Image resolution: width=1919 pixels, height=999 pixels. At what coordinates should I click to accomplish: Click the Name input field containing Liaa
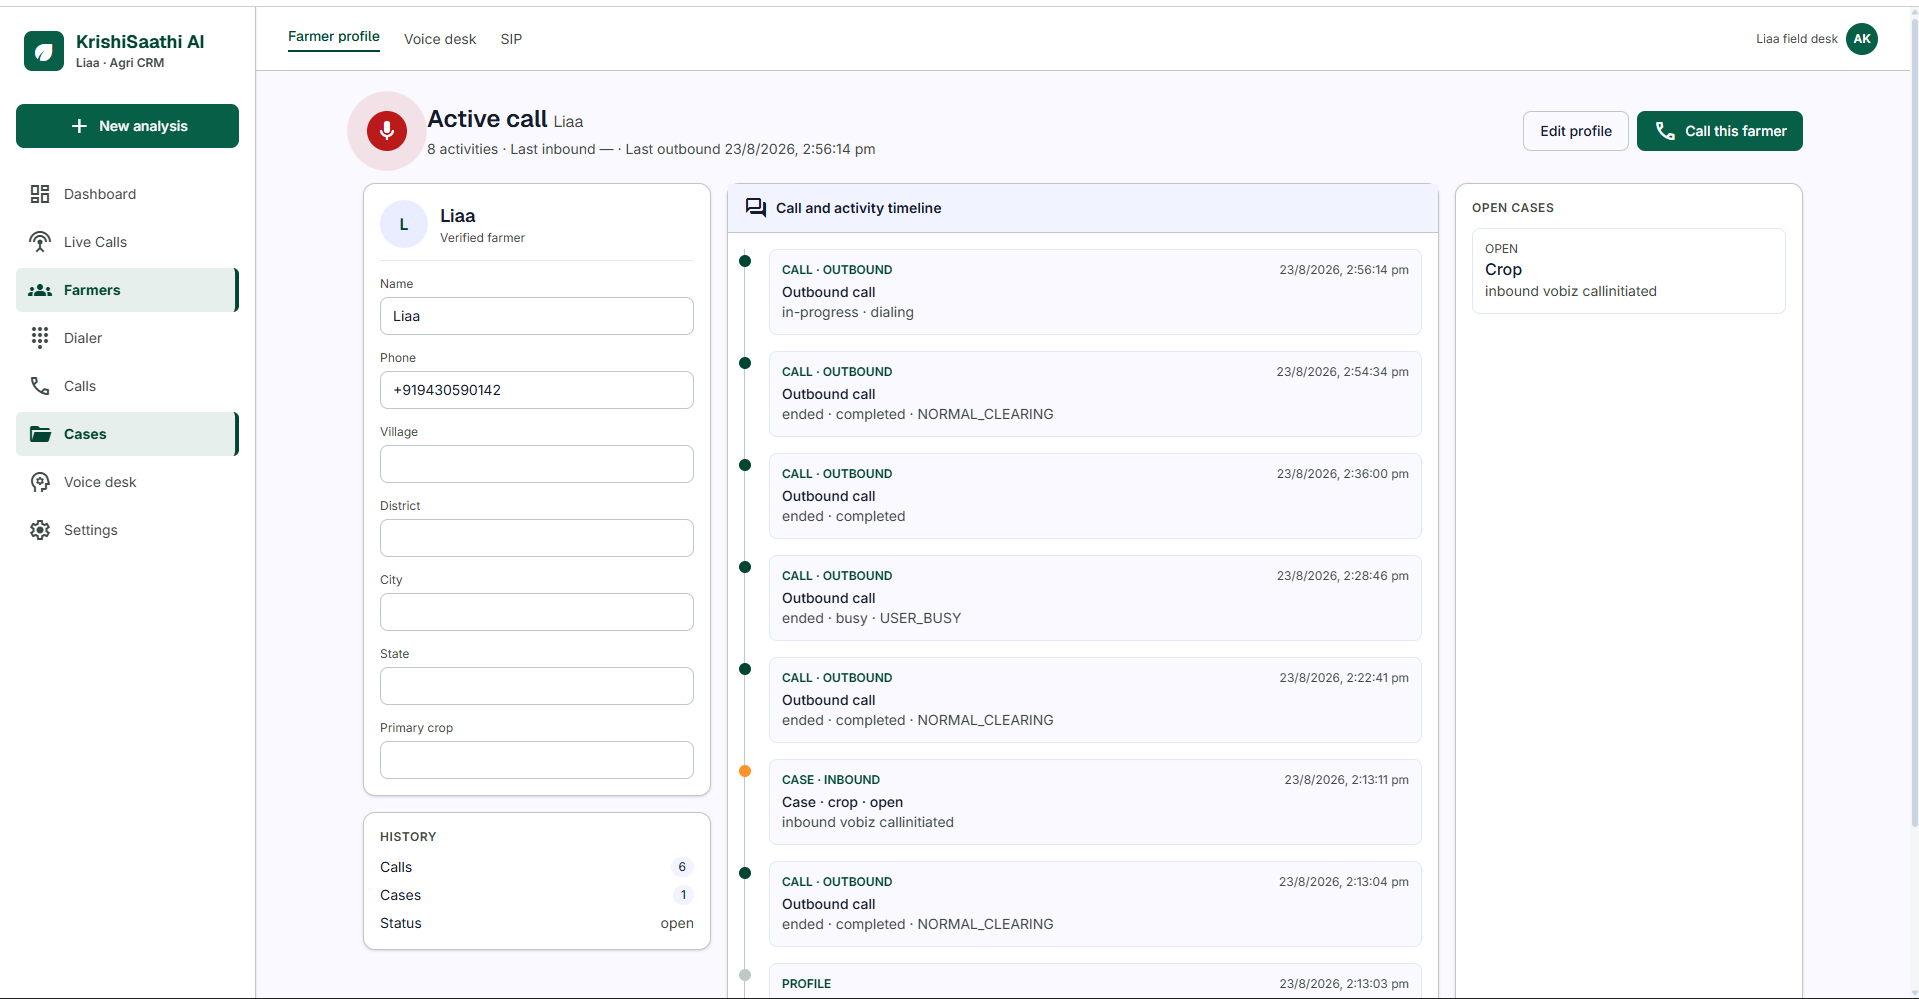tap(537, 316)
